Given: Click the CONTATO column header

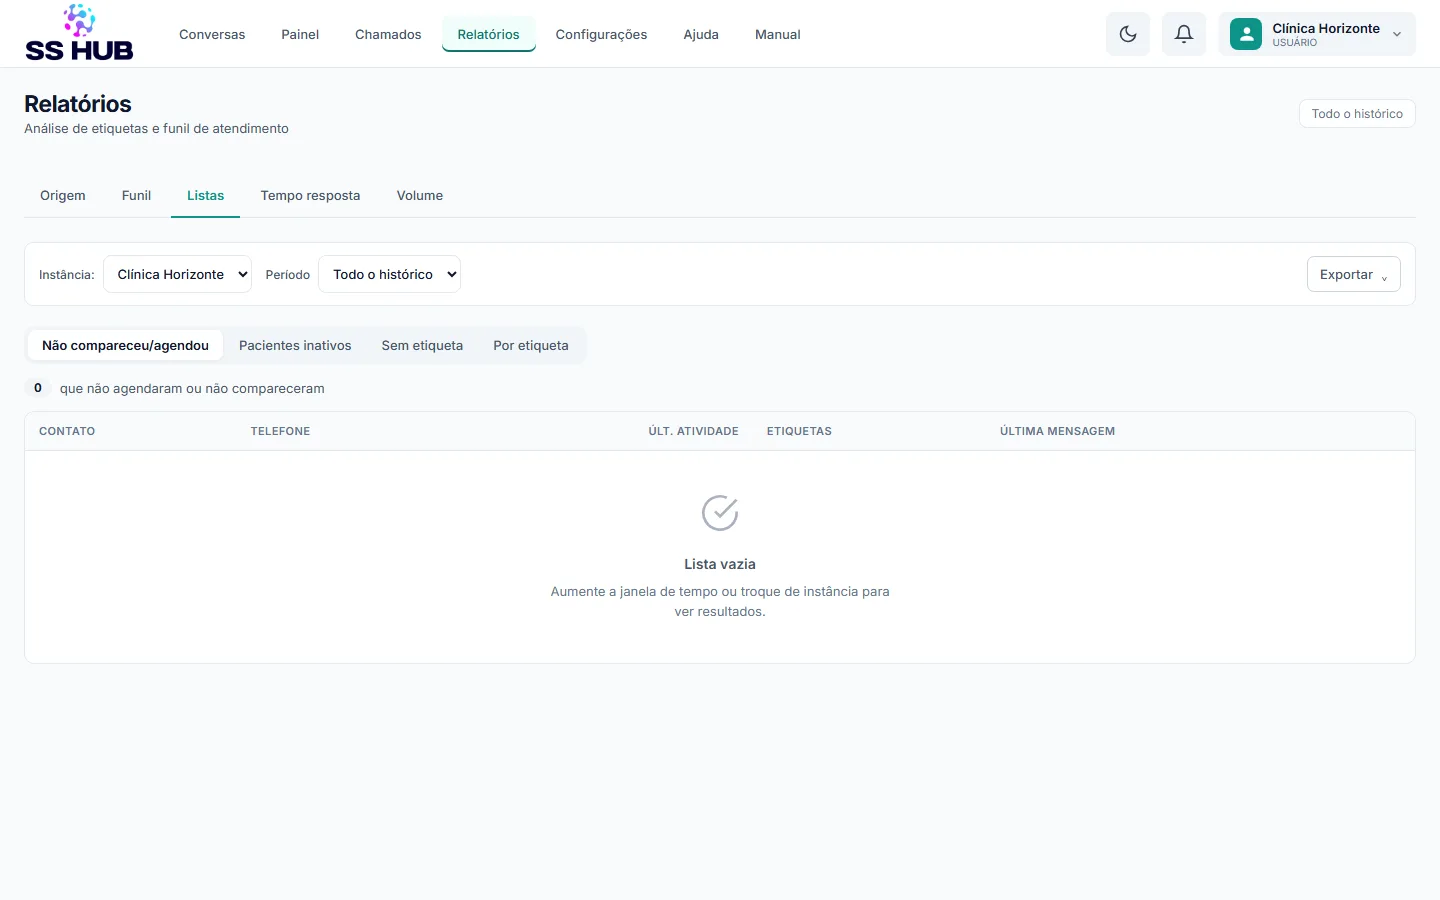Looking at the screenshot, I should click(67, 431).
